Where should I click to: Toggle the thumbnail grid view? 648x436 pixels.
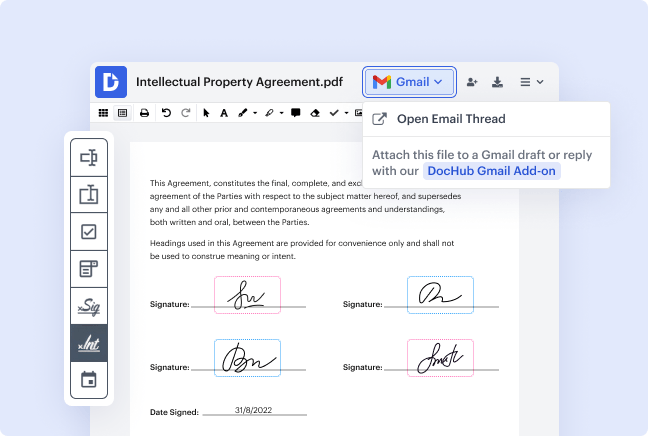[x=103, y=113]
